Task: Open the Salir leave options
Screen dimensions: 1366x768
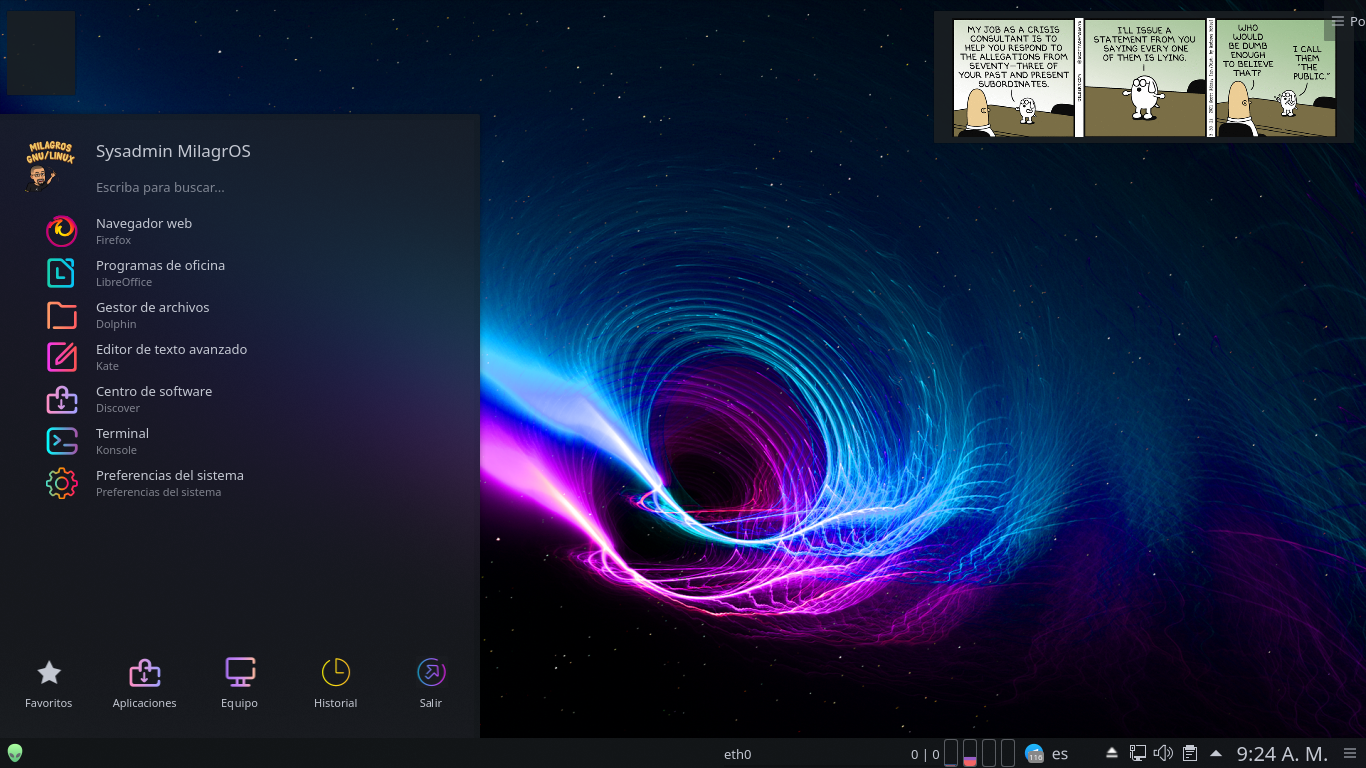Action: 431,683
